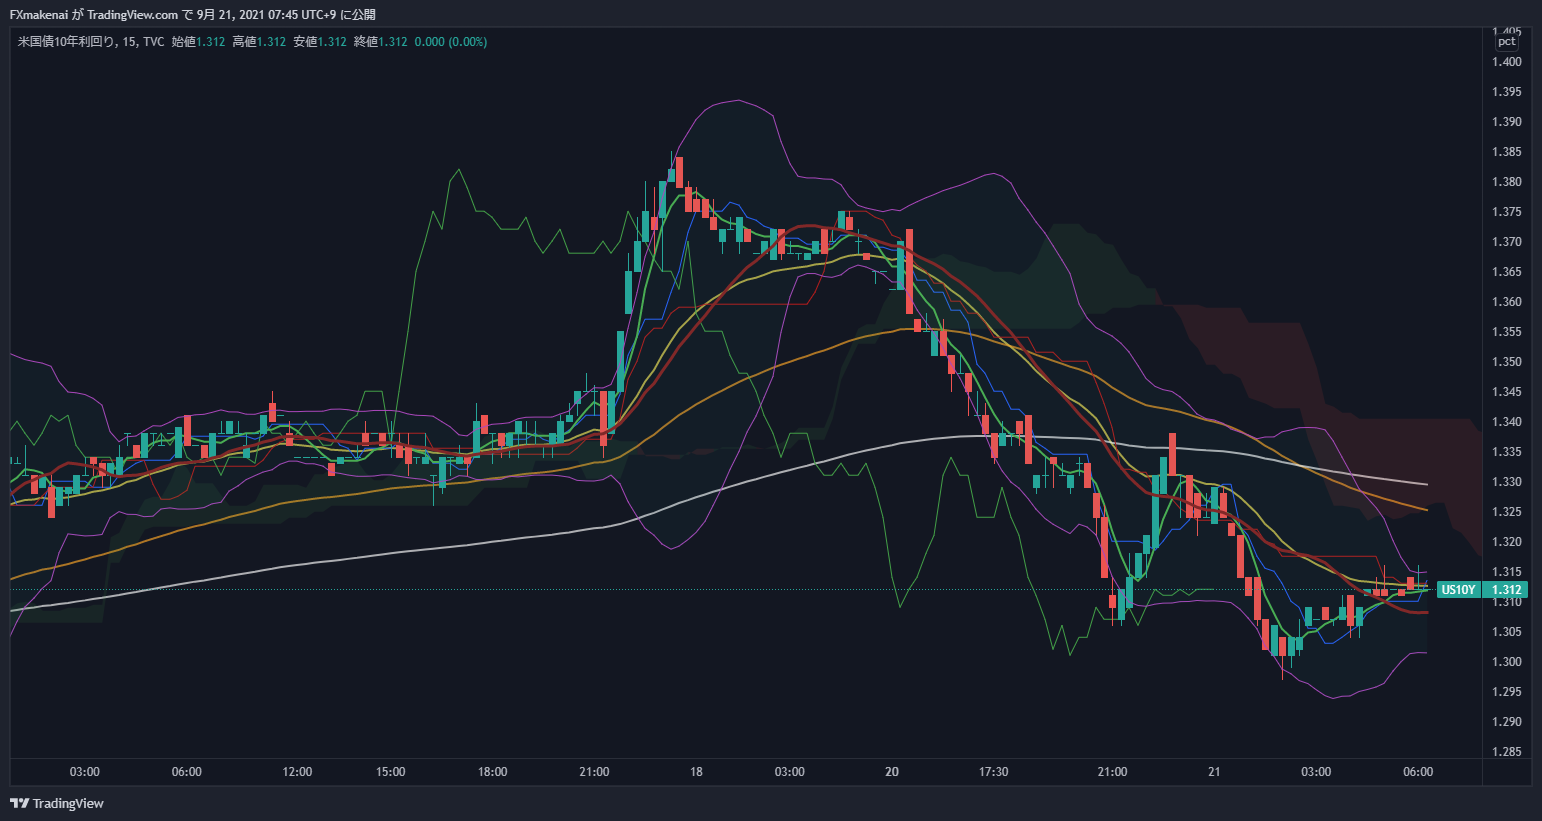The height and width of the screenshot is (821, 1542).
Task: Click the 1.335 price axis label
Action: click(1506, 452)
